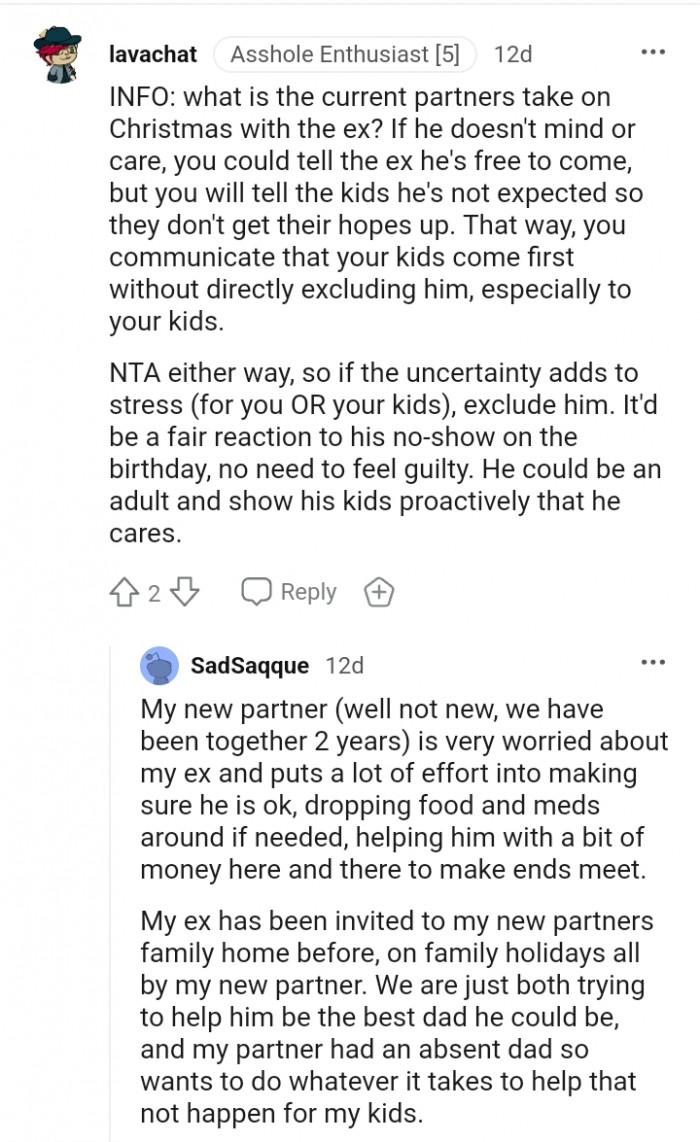The height and width of the screenshot is (1142, 700).
Task: Click the Asshole Enthusiast [5] flair
Action: pyautogui.click(x=345, y=54)
